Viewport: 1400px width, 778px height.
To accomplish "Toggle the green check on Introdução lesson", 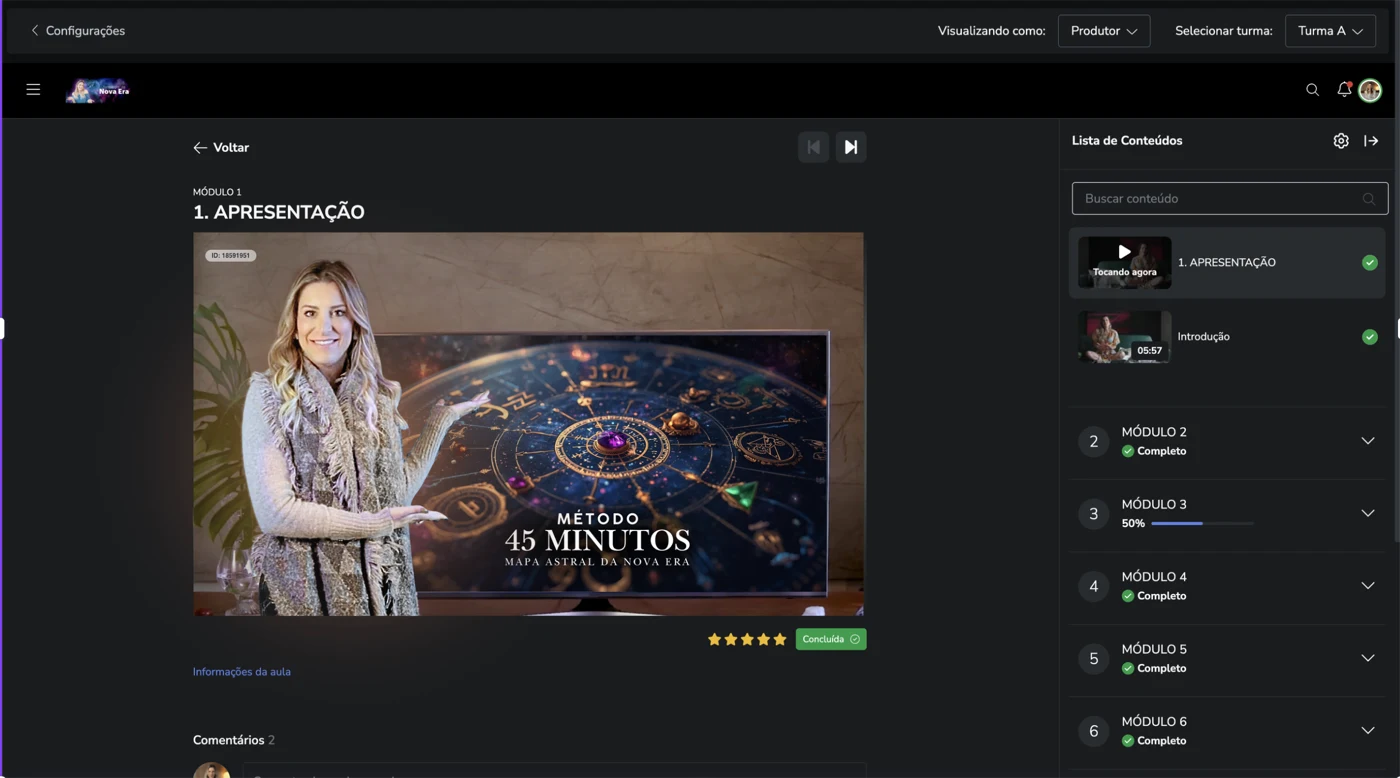I will [1369, 337].
